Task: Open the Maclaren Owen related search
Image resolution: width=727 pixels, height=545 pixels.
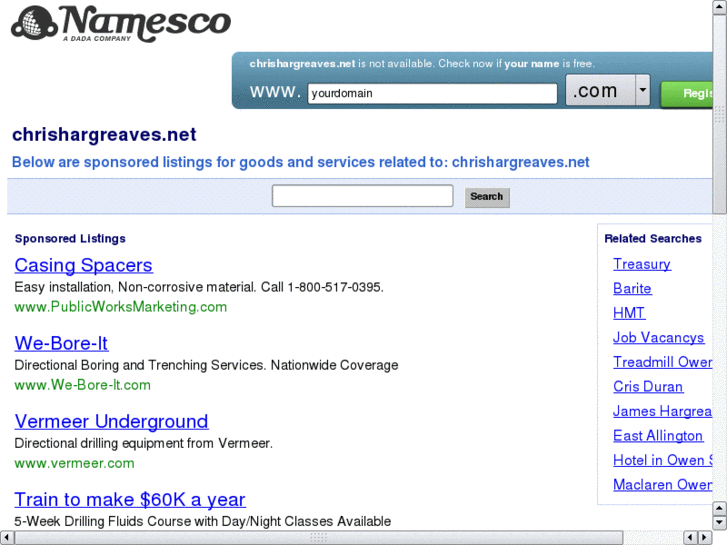Action: pyautogui.click(x=663, y=485)
